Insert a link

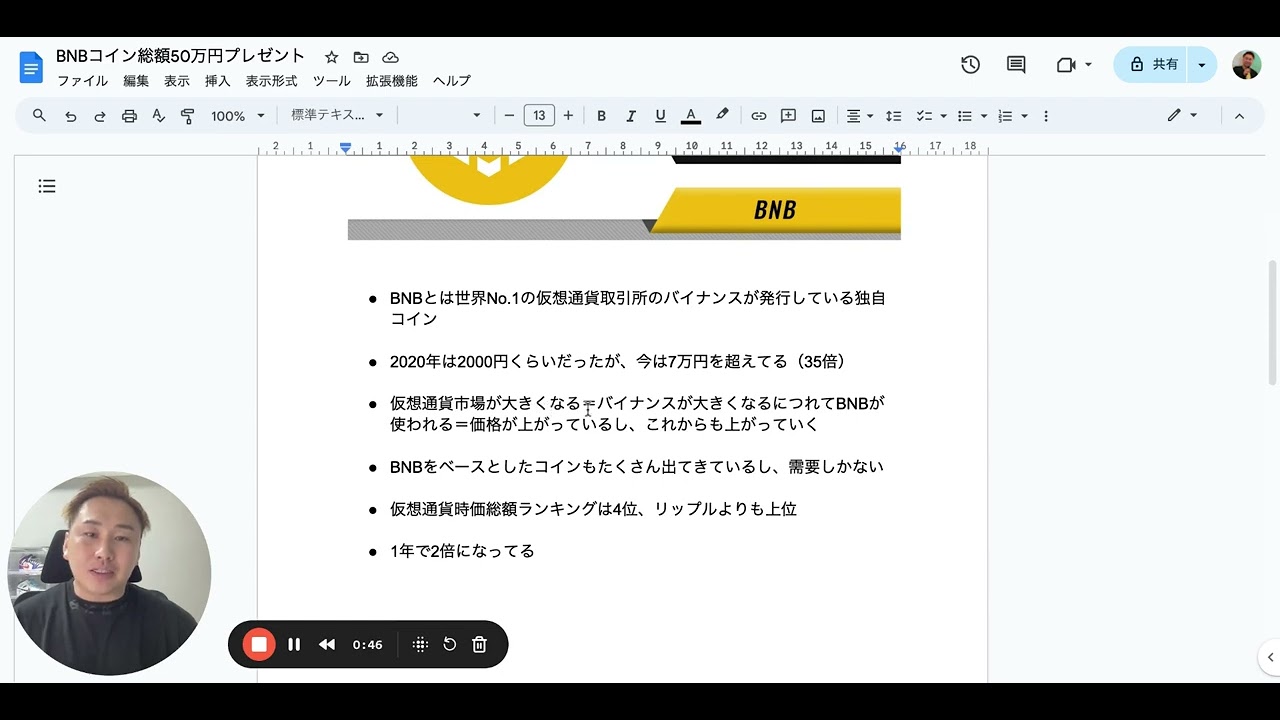[759, 116]
